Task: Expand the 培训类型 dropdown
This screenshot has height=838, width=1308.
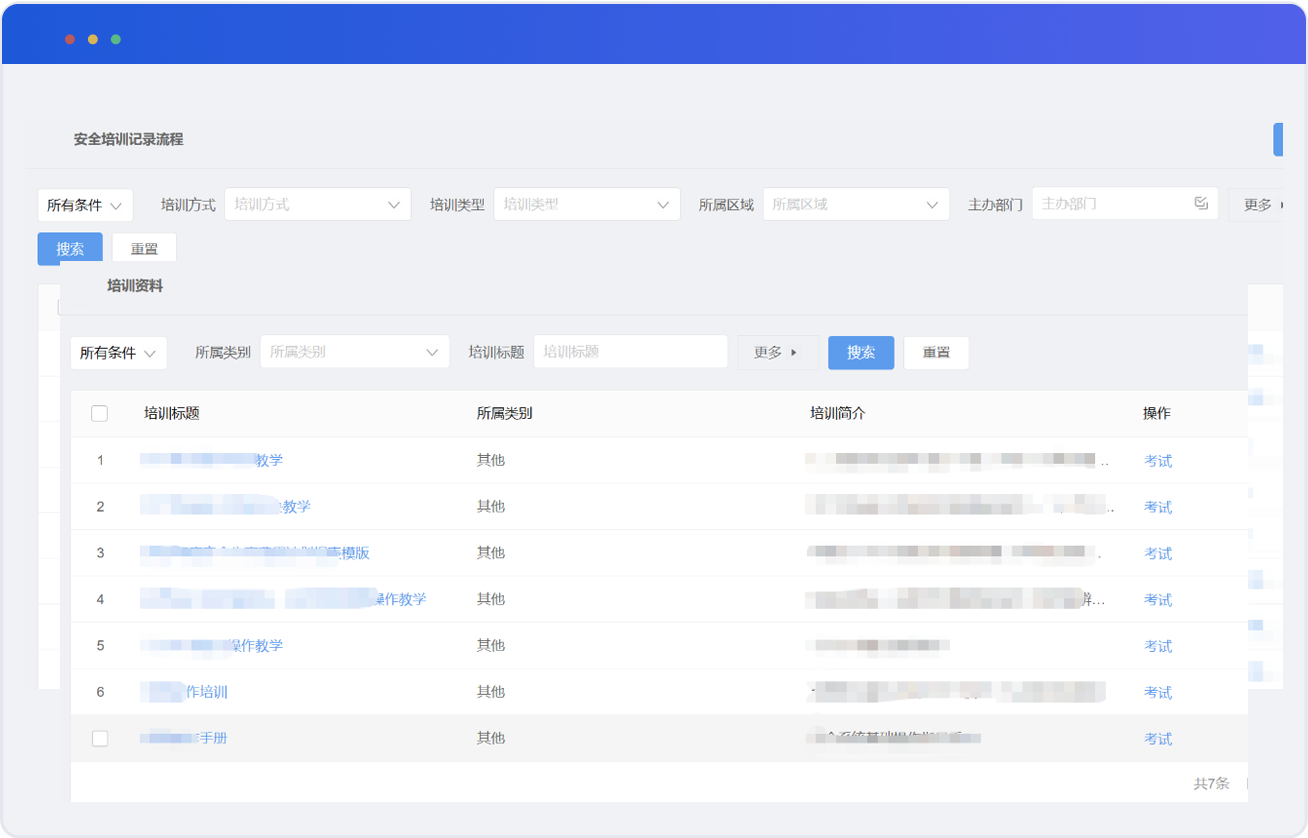Action: (x=586, y=204)
